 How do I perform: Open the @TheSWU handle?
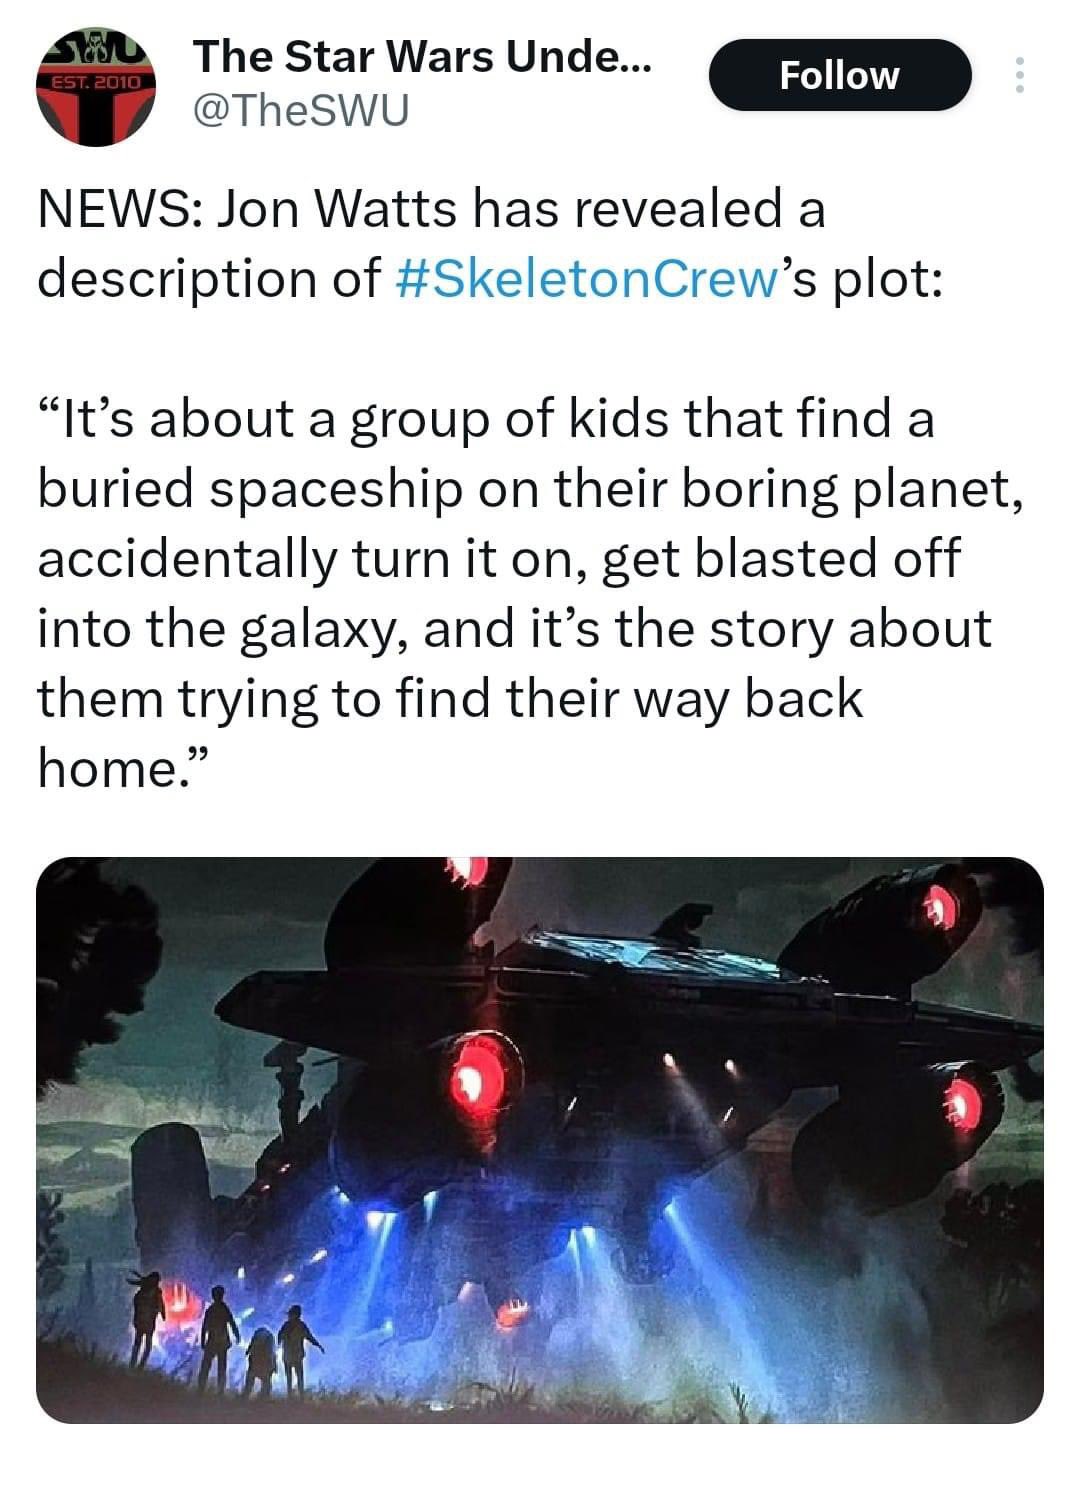301,112
